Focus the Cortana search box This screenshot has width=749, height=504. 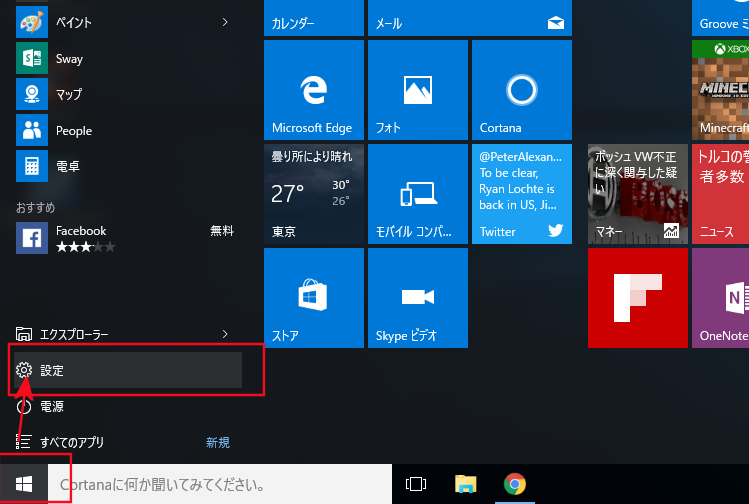click(x=220, y=484)
